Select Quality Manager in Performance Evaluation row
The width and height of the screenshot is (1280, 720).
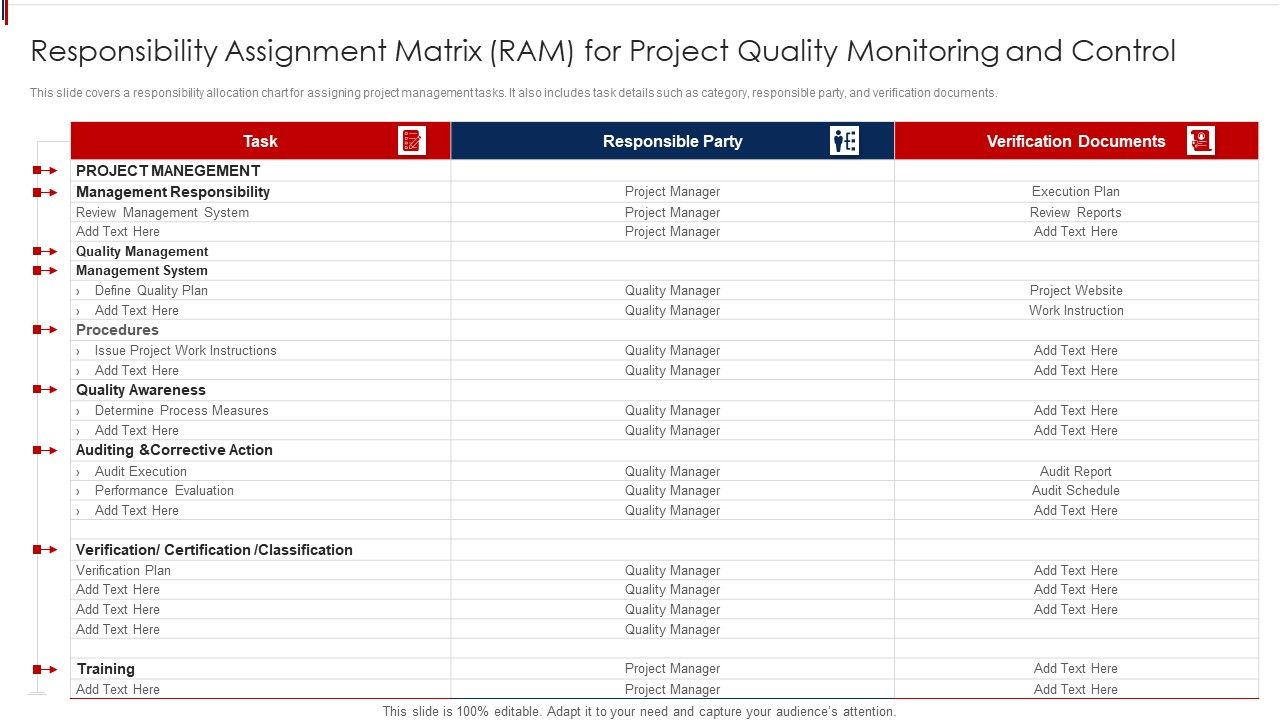672,490
